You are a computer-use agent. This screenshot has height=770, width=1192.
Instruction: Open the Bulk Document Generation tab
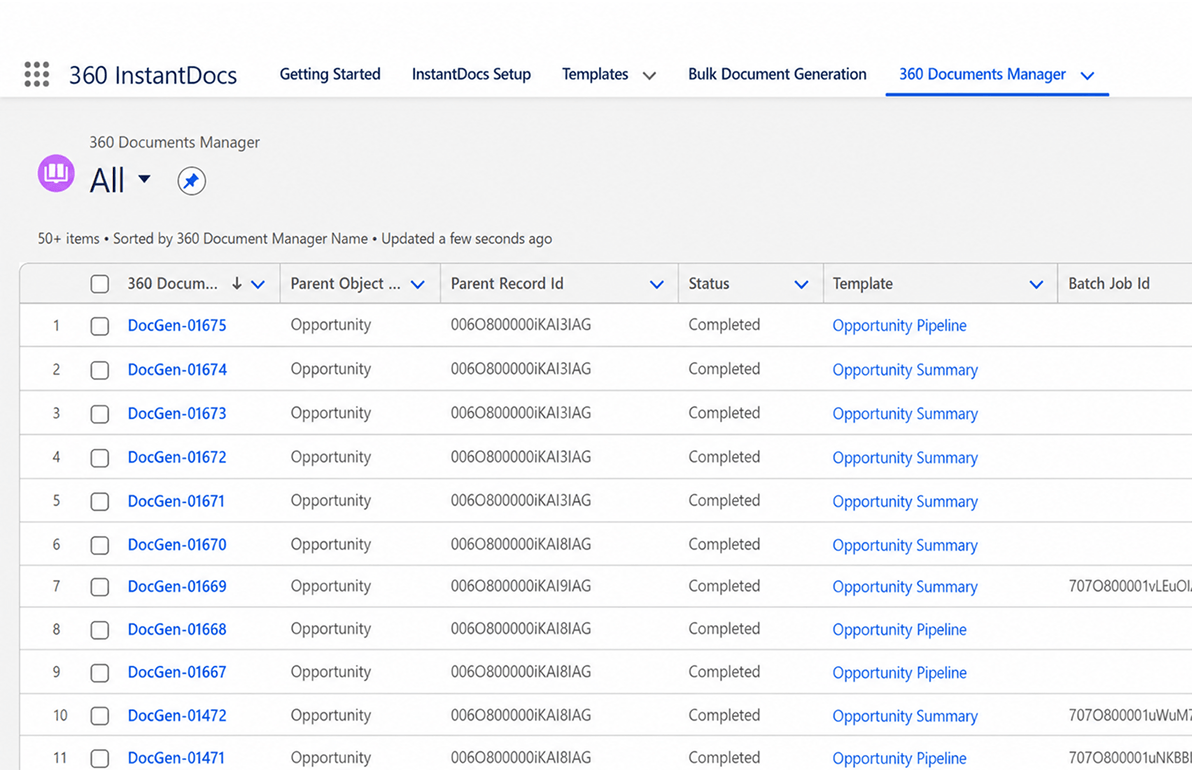[x=777, y=74]
